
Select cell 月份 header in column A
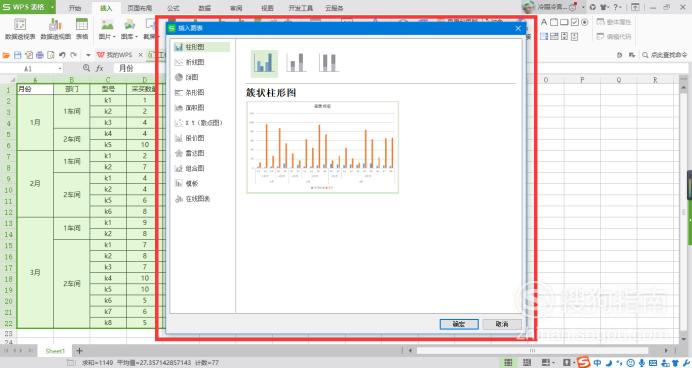(x=35, y=89)
